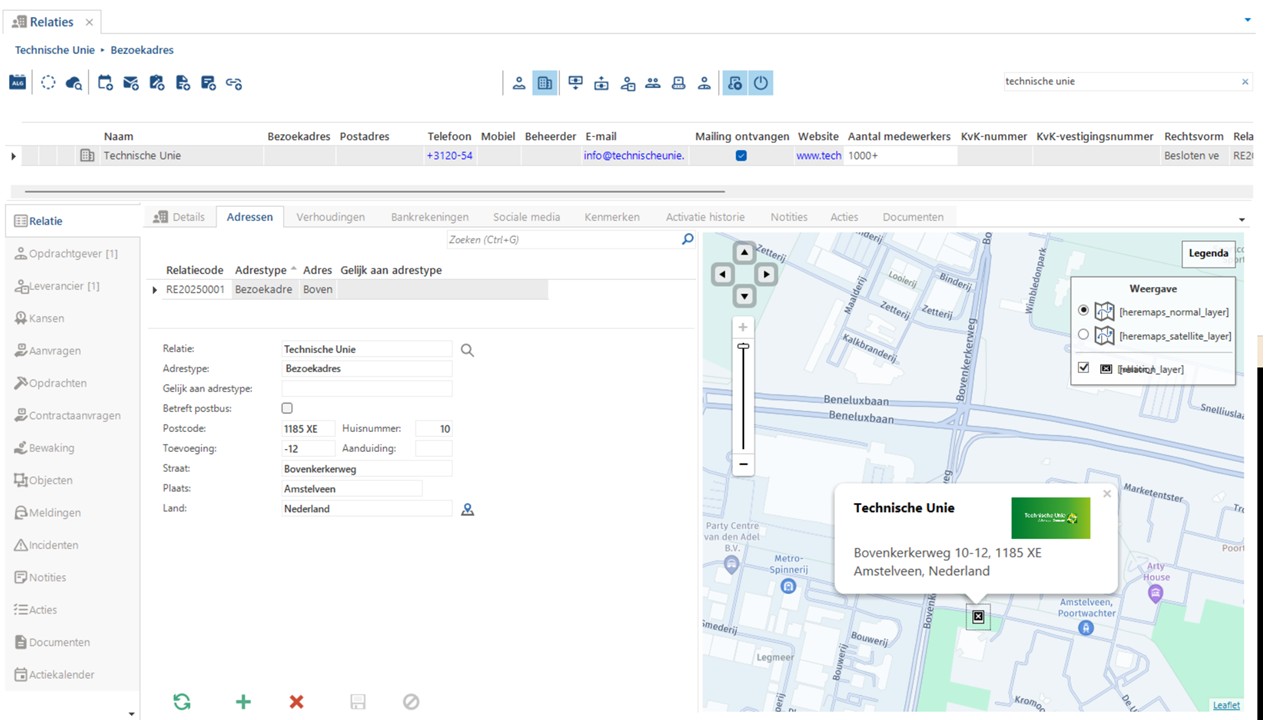Toggle the highlighted building filter icon
1280x720 pixels.
tap(545, 83)
